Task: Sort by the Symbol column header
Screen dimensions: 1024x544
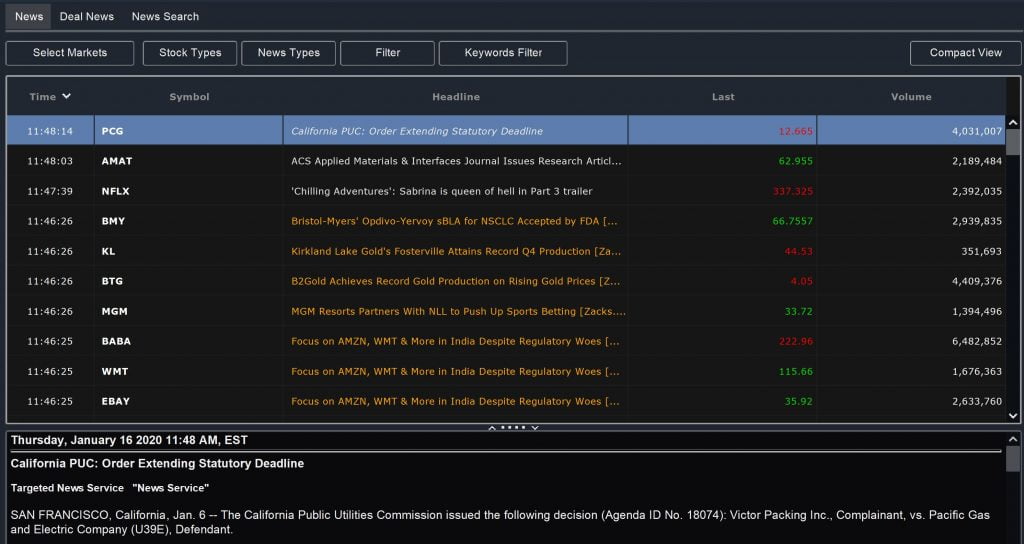Action: (189, 97)
